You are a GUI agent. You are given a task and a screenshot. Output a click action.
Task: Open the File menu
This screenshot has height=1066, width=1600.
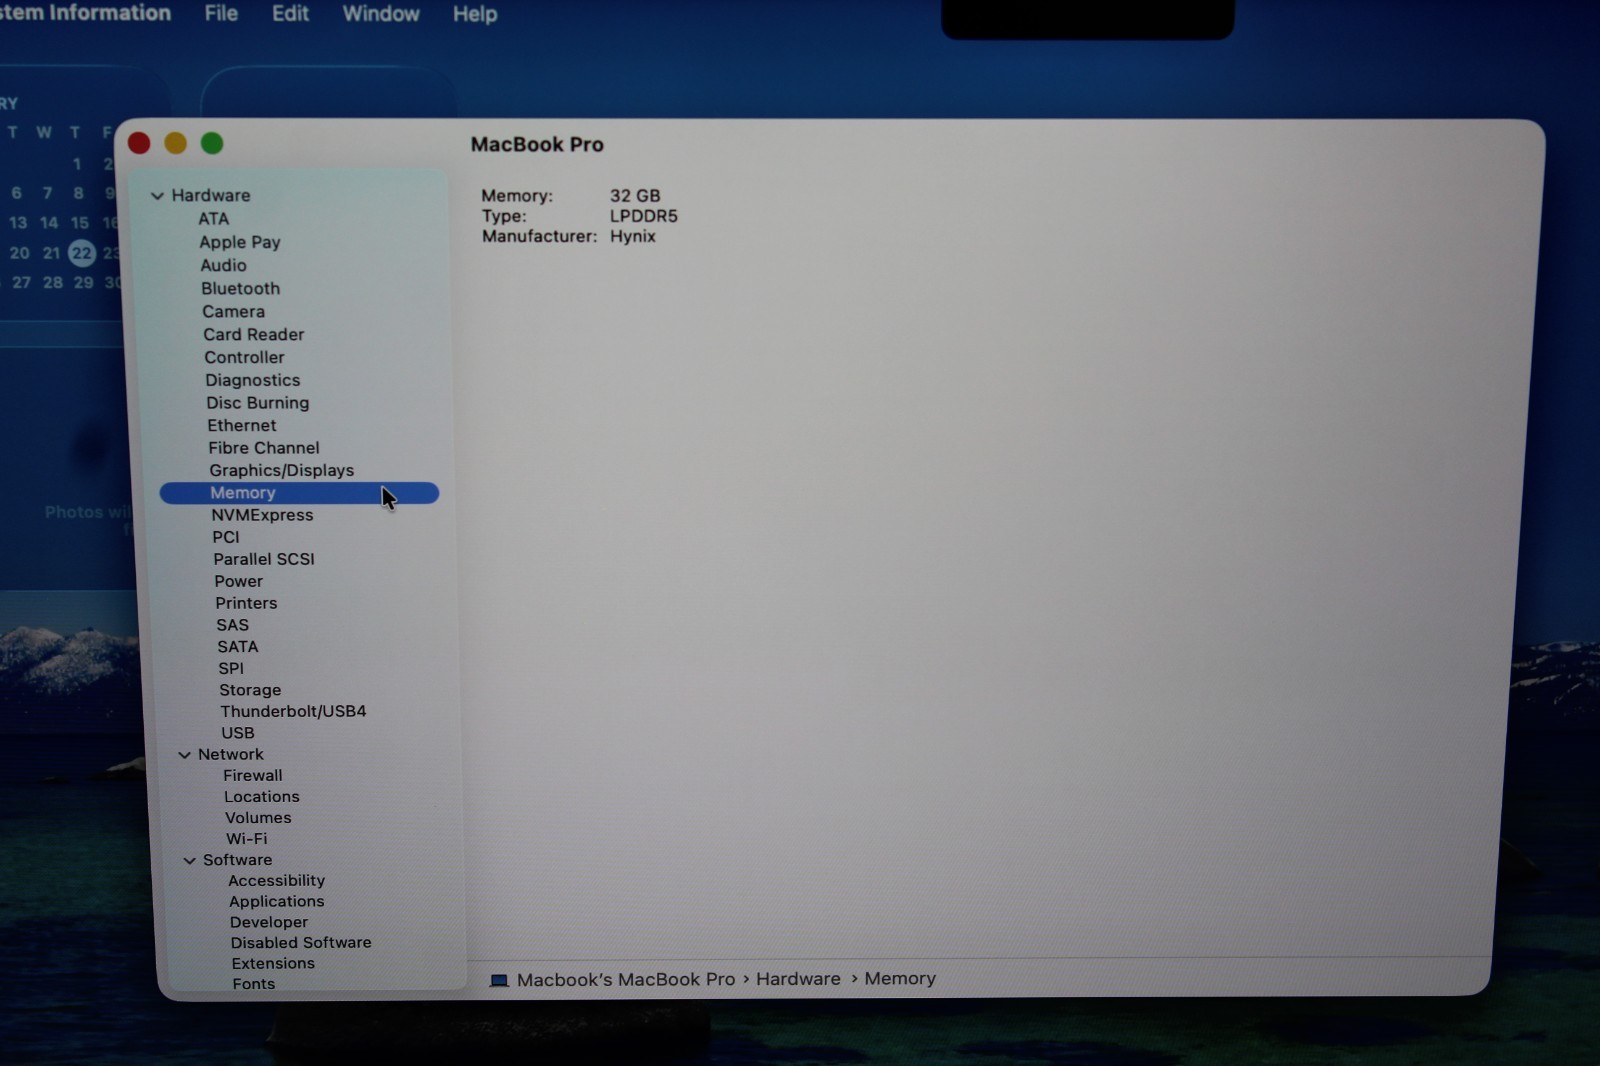click(x=221, y=14)
